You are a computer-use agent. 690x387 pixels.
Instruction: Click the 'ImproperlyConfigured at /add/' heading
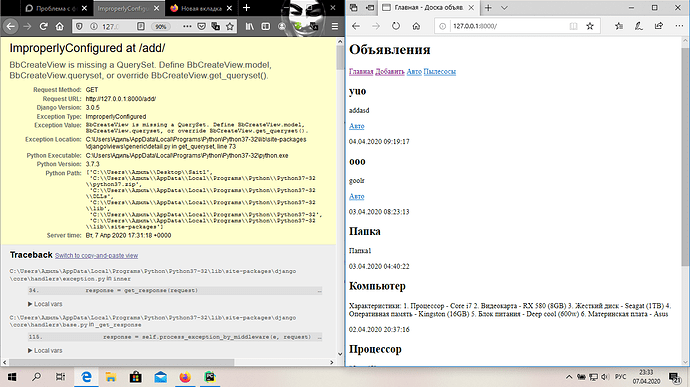87,48
